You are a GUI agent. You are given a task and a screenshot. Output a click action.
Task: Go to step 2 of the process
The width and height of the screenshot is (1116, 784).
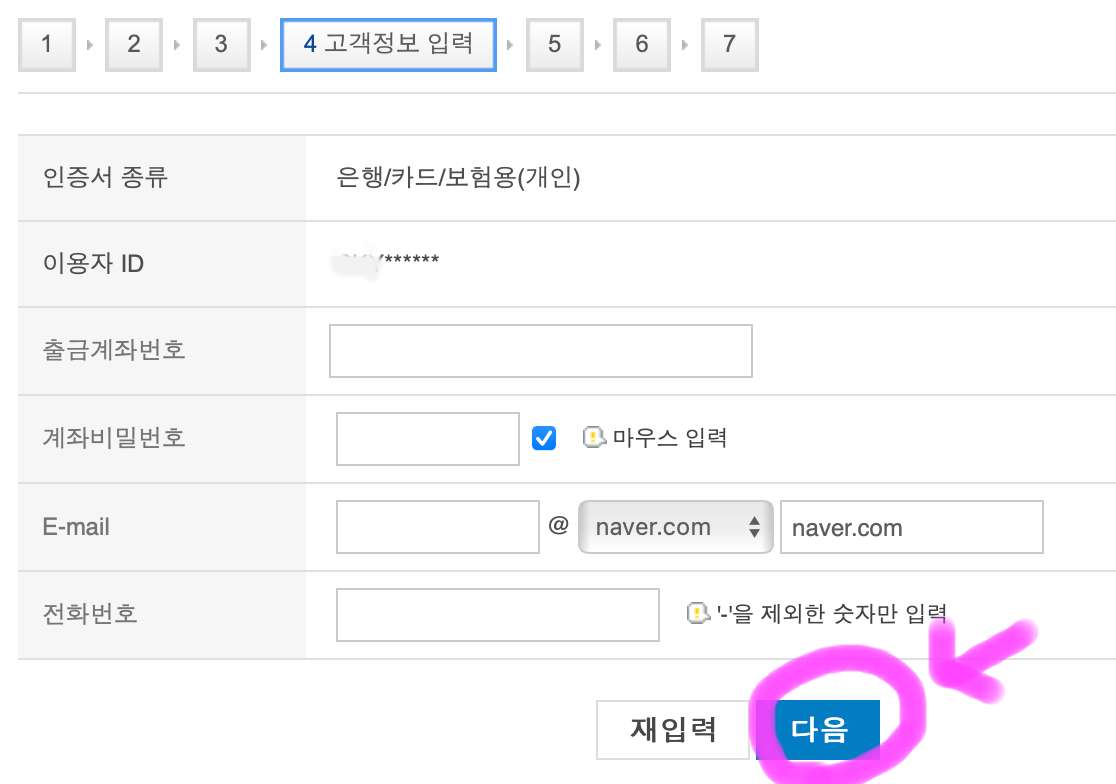click(x=134, y=44)
